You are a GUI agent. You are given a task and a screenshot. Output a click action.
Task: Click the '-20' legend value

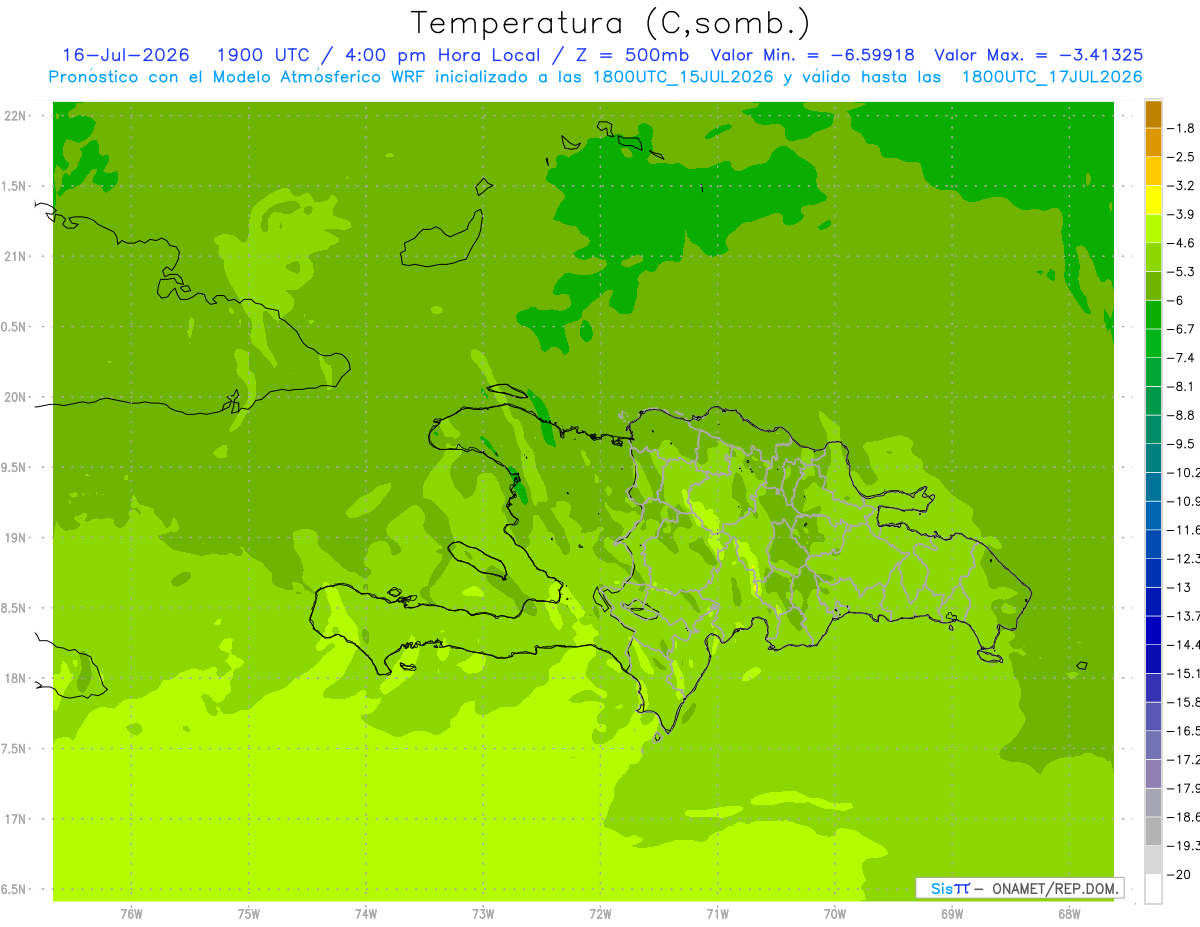click(1180, 875)
